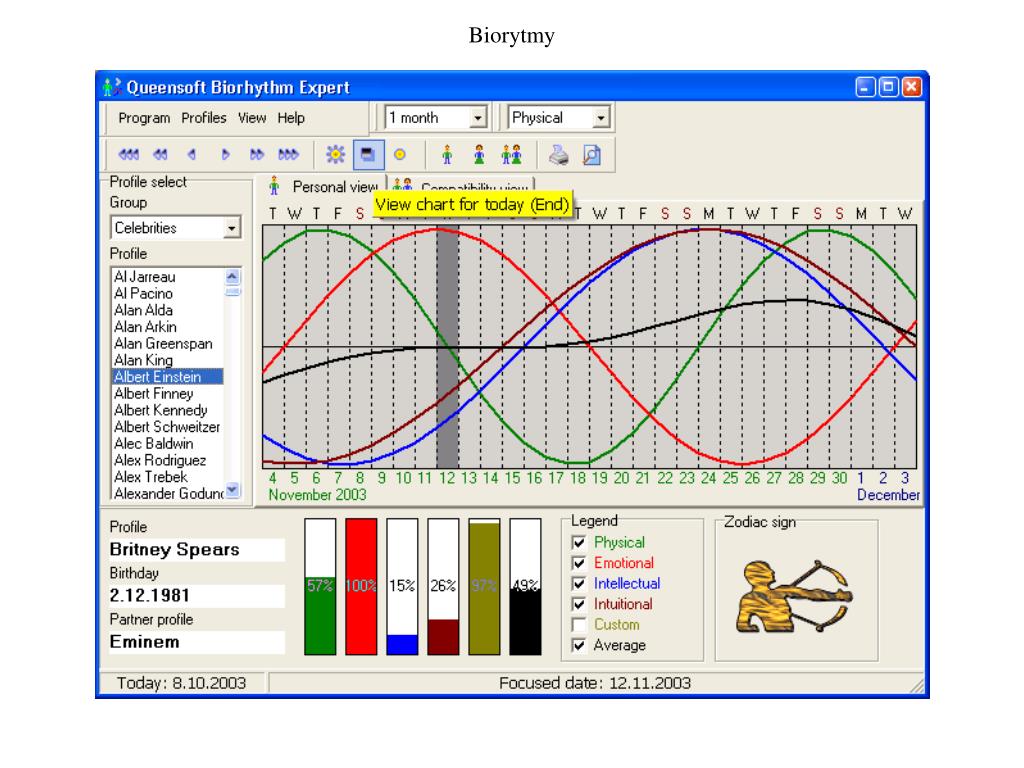This screenshot has height=768, width=1024.
Task: Open the Profiles menu
Action: (204, 118)
